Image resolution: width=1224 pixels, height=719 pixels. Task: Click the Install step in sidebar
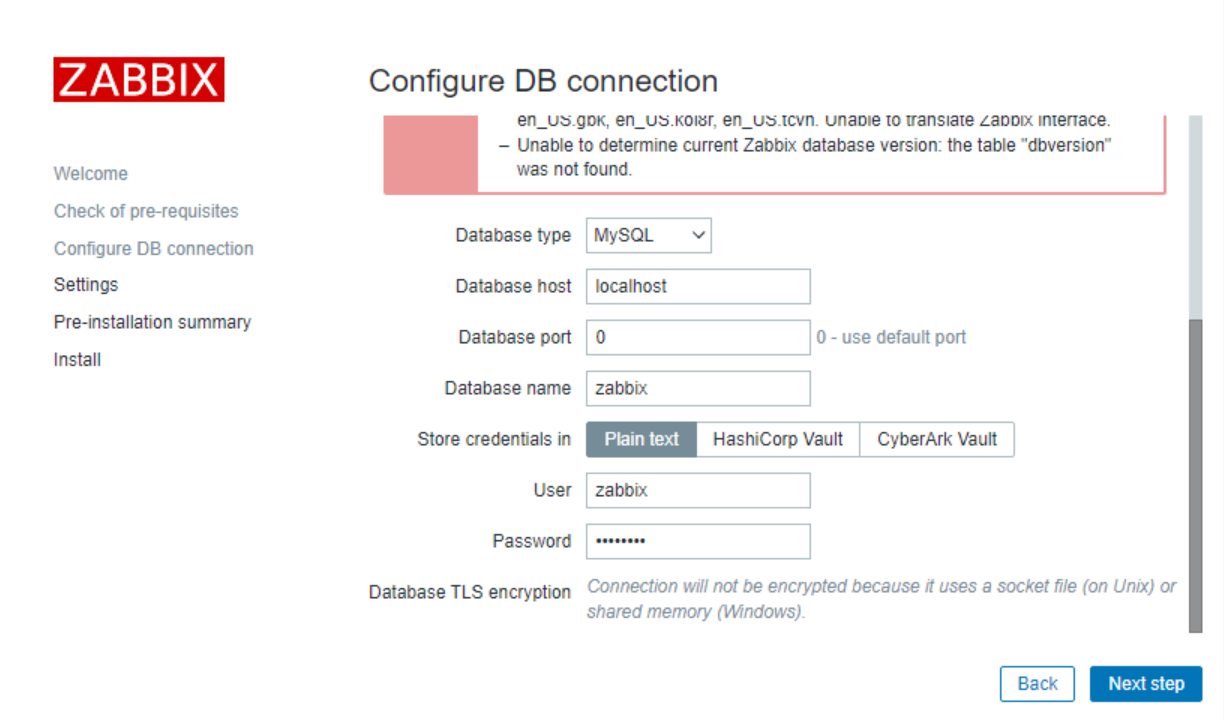(x=77, y=359)
